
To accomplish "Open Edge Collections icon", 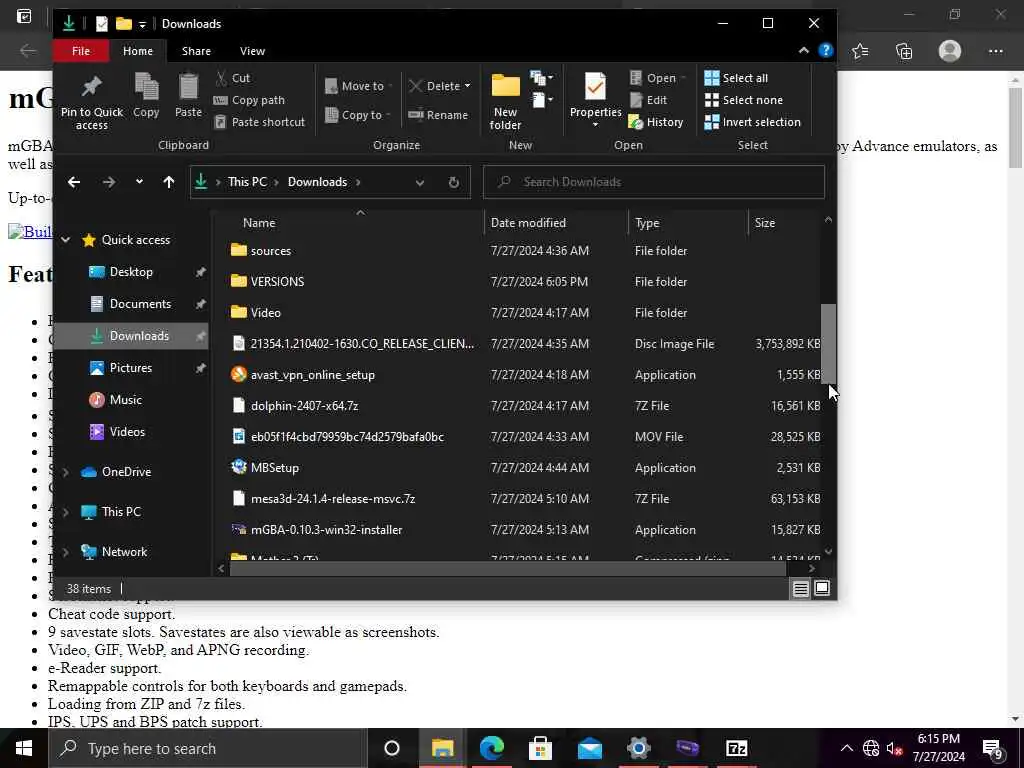I will 904,51.
